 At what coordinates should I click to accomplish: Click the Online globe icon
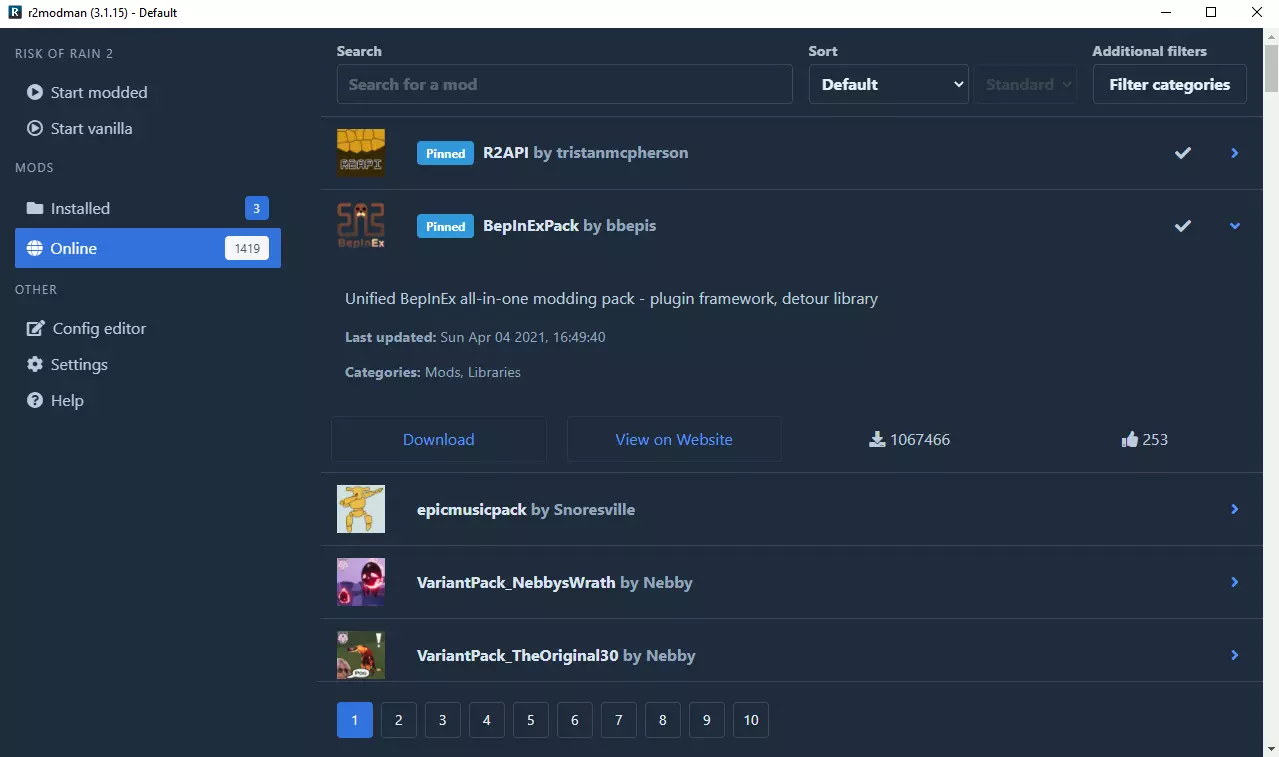point(35,248)
